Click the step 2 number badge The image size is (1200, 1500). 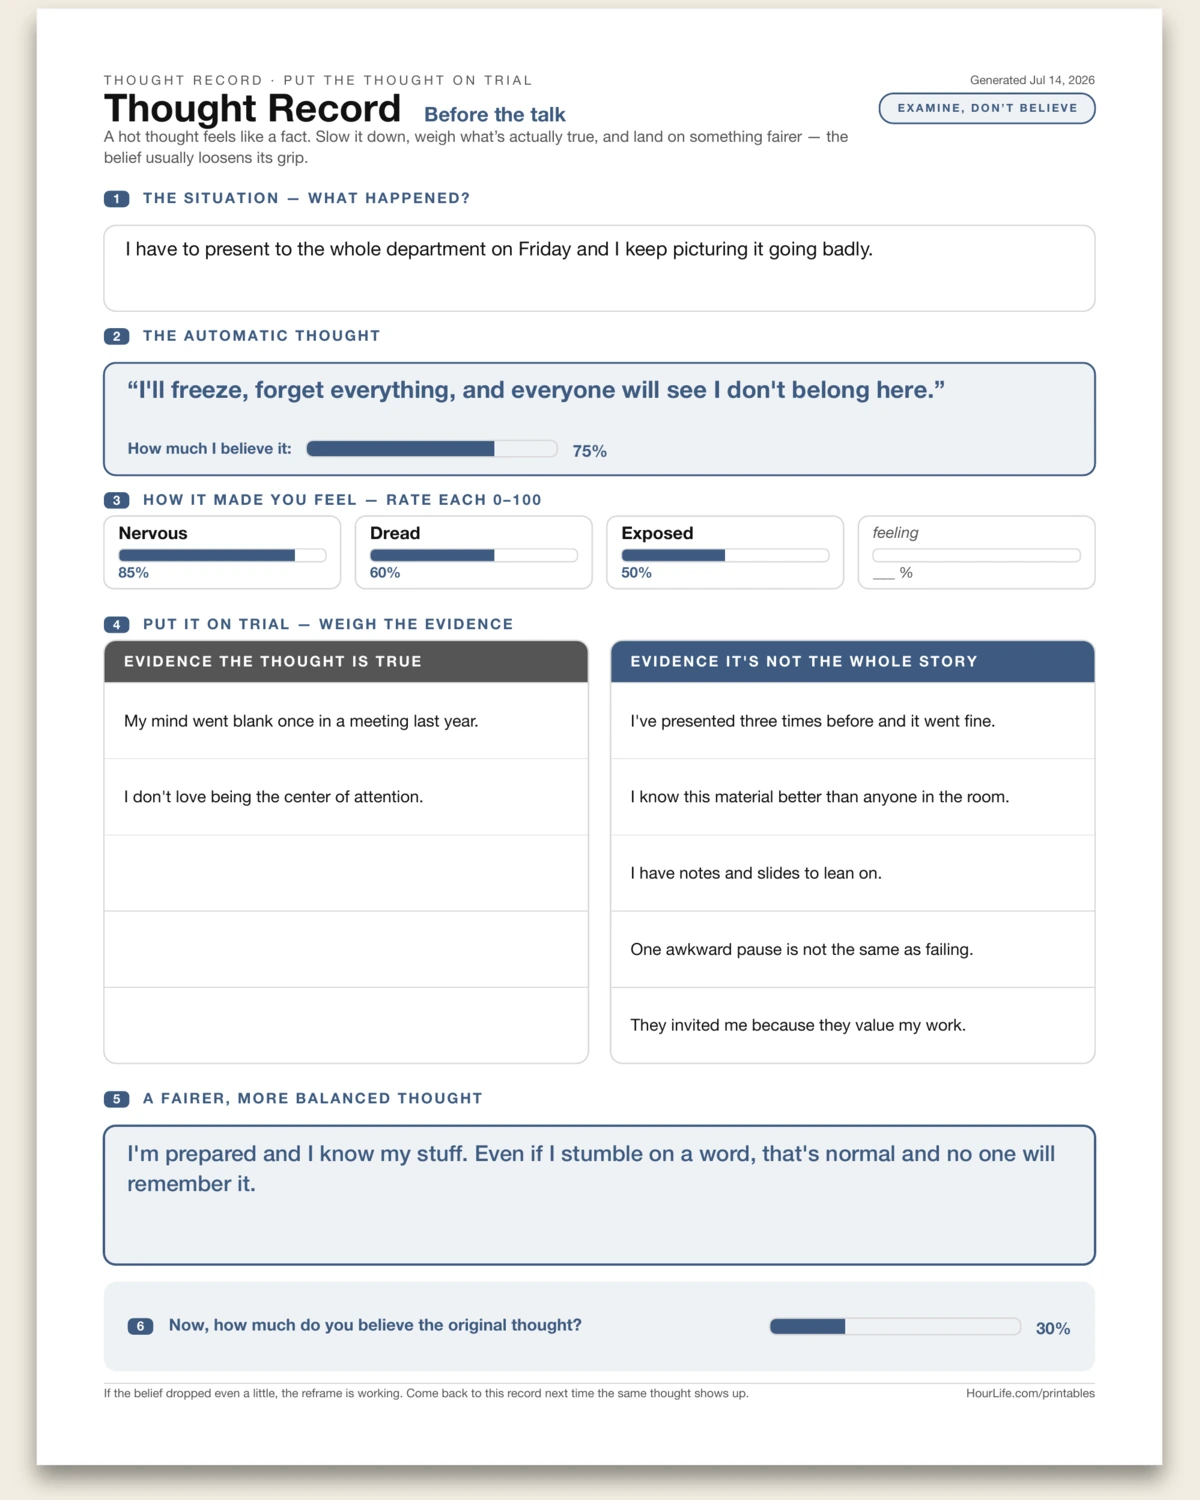[x=116, y=337]
